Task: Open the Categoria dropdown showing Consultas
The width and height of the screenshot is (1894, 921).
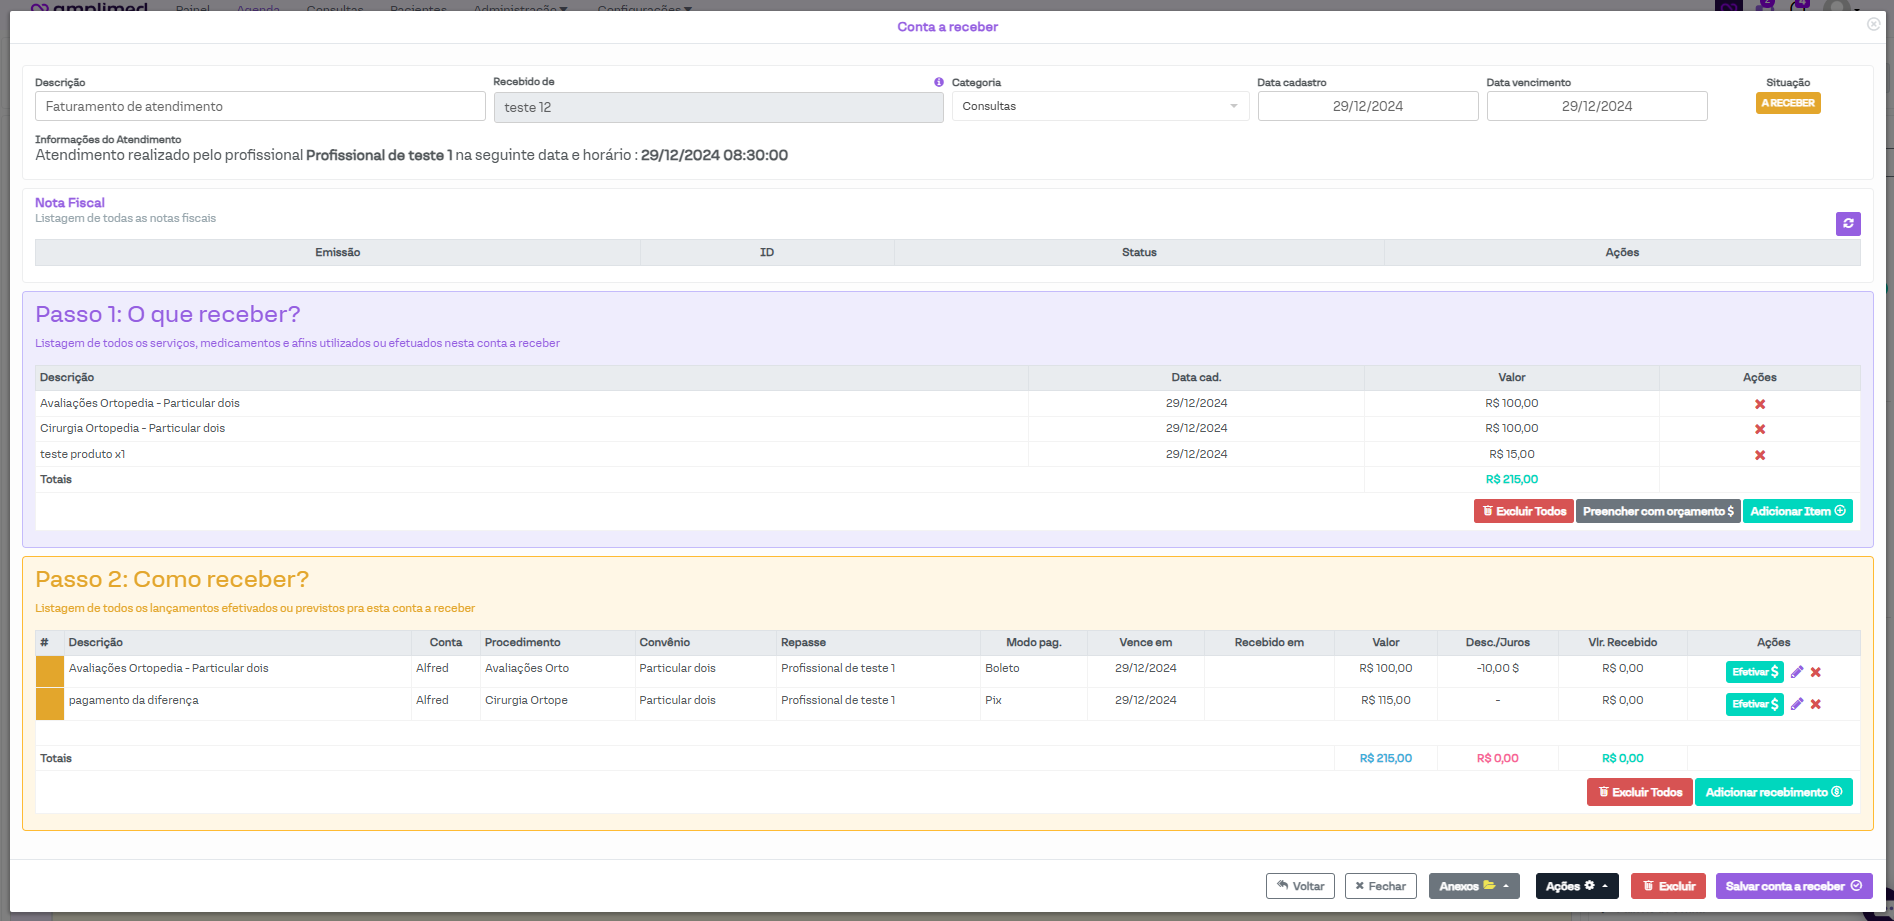Action: tap(1099, 106)
